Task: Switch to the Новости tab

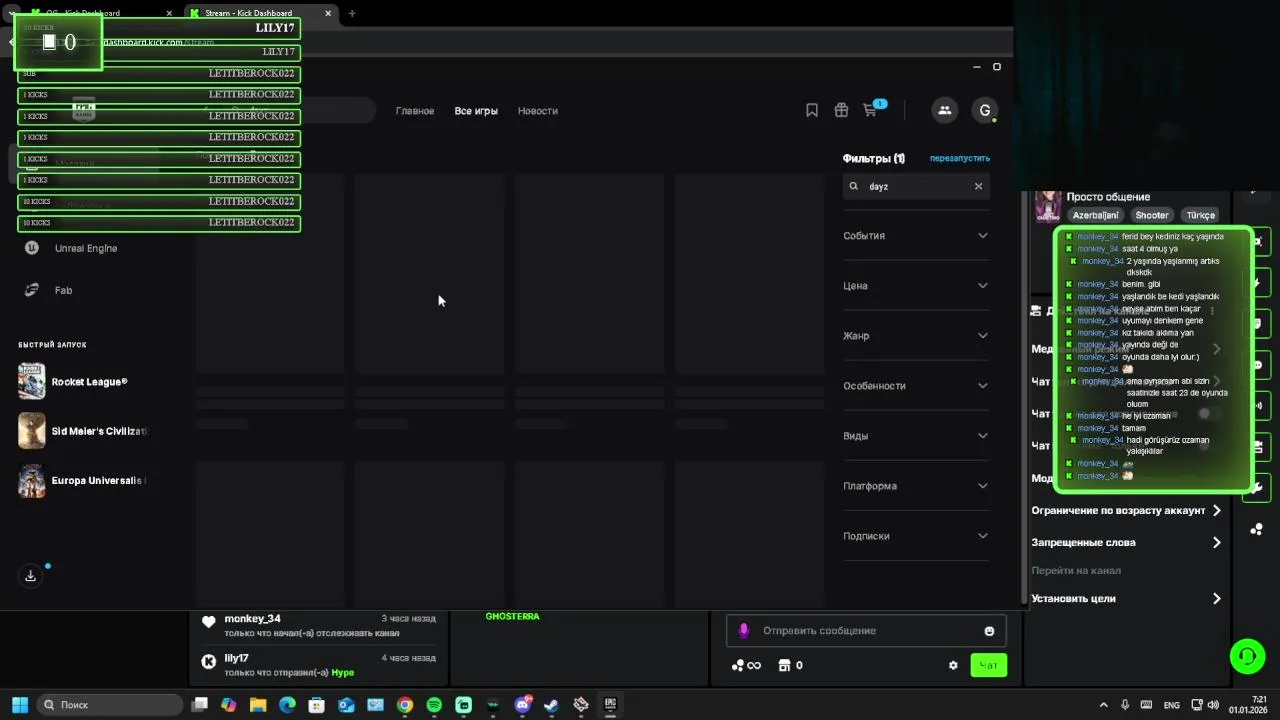Action: tap(538, 111)
